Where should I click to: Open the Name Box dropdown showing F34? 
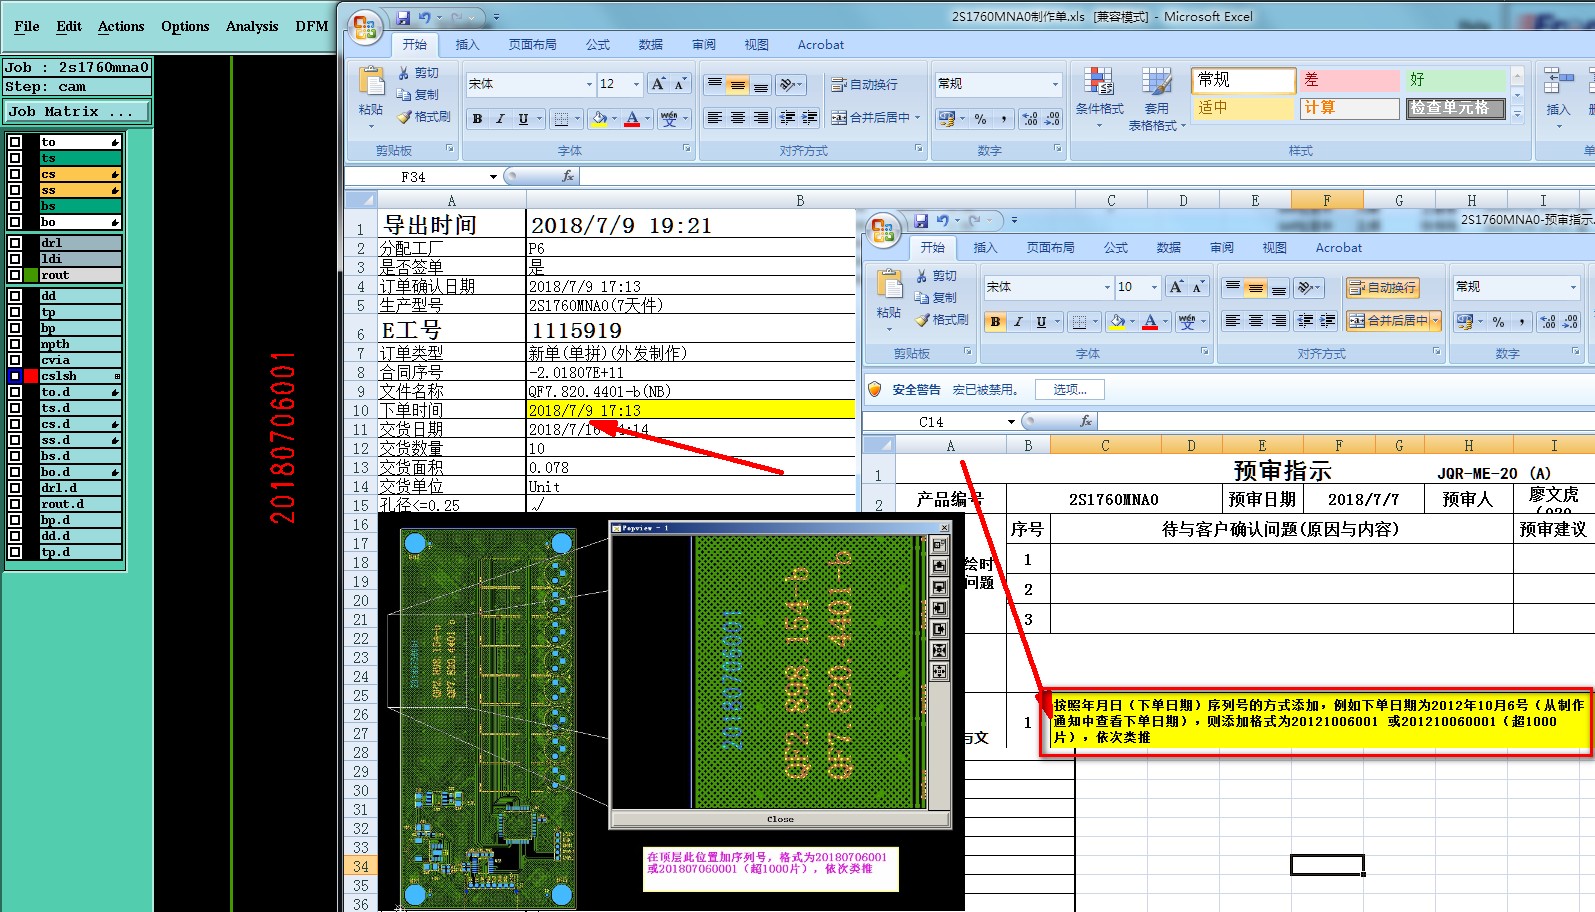493,177
